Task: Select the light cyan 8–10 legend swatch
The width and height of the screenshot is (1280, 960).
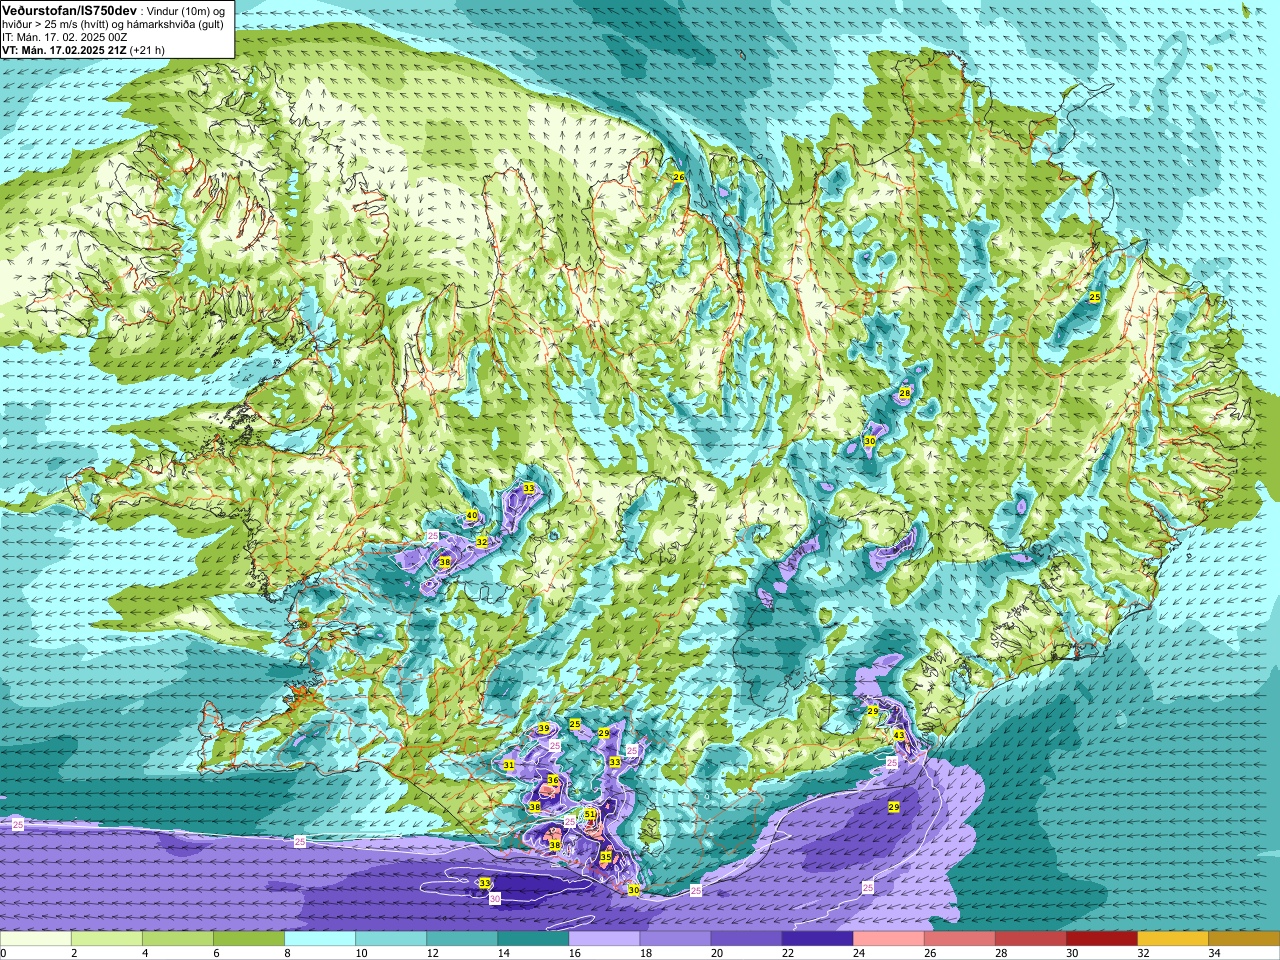Action: 320,939
